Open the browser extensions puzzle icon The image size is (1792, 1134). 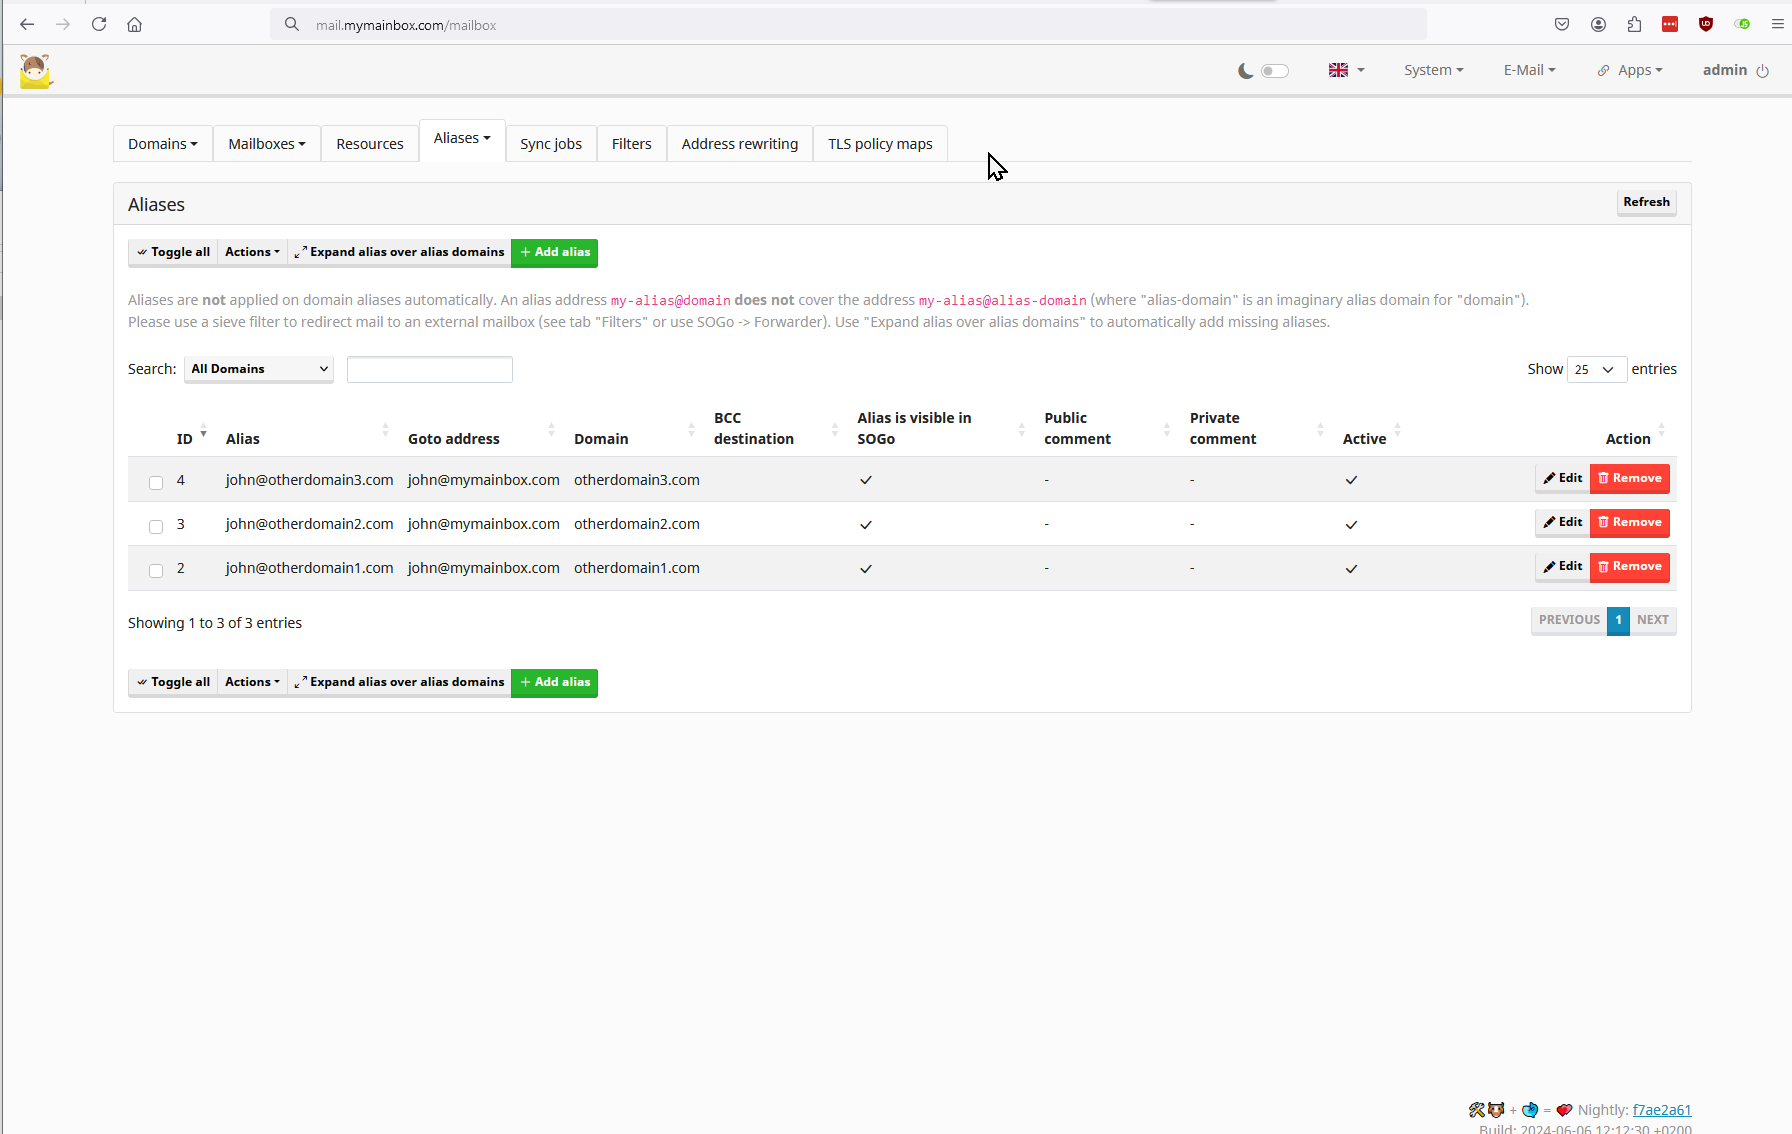pyautogui.click(x=1634, y=25)
